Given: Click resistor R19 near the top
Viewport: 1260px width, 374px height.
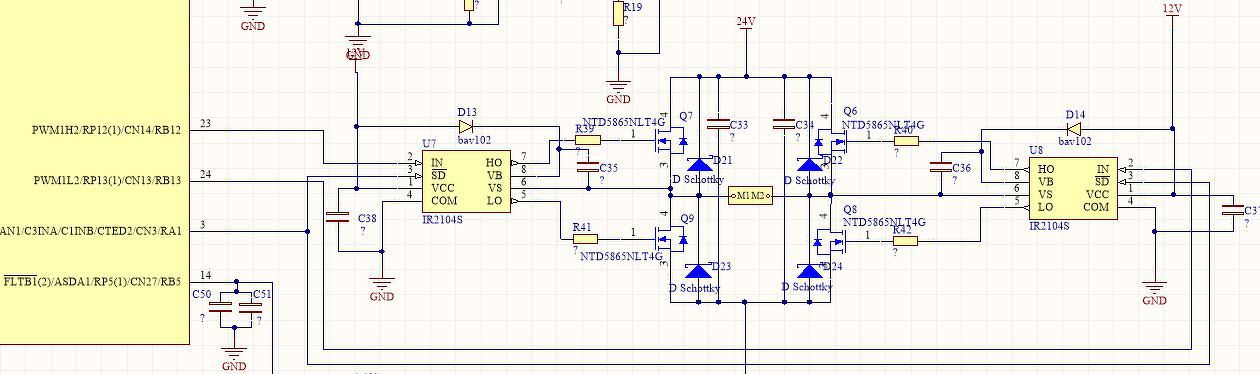Looking at the screenshot, I should click(x=619, y=14).
